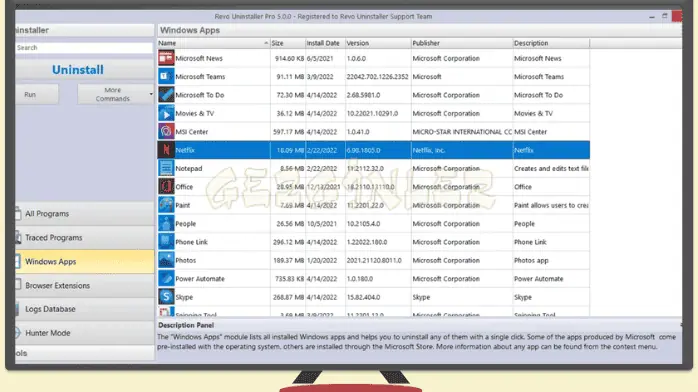Click version 22042.702.1226.2352 cell
The width and height of the screenshot is (698, 392).
point(377,77)
